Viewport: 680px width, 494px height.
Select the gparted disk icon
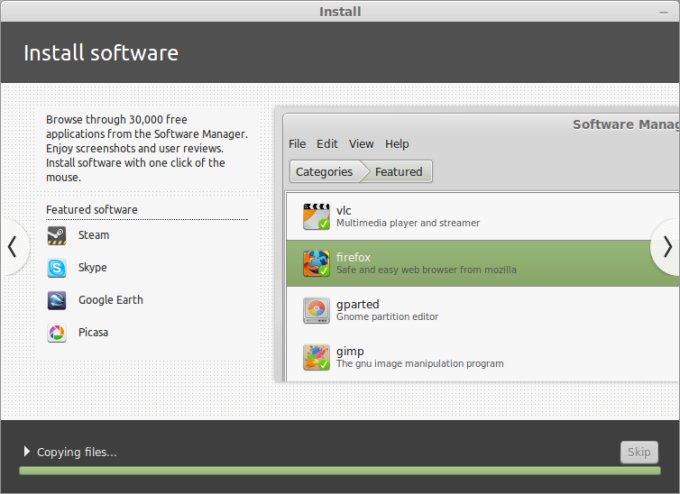click(x=316, y=310)
